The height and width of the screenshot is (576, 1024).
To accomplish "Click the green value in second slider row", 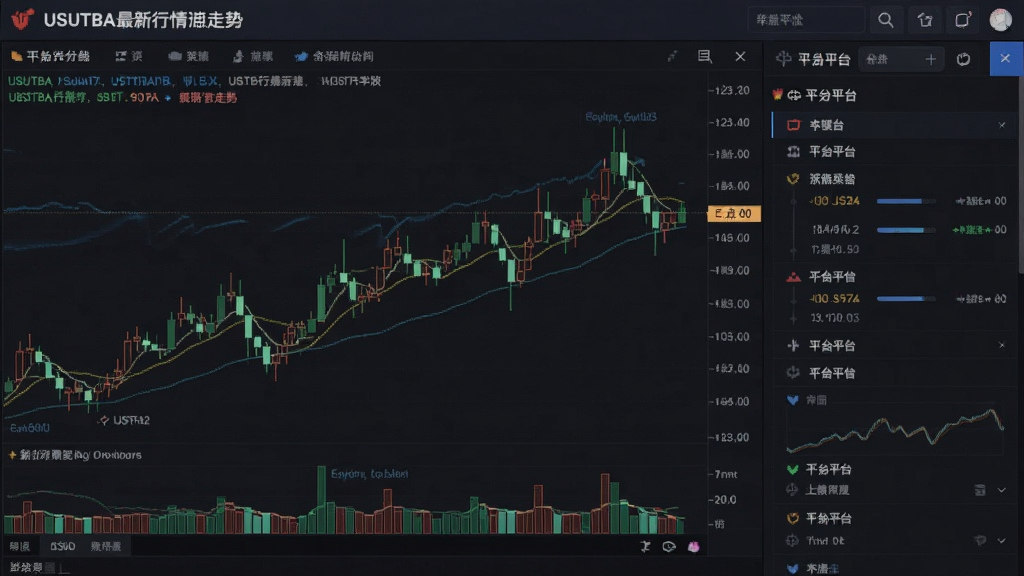I will pos(979,230).
